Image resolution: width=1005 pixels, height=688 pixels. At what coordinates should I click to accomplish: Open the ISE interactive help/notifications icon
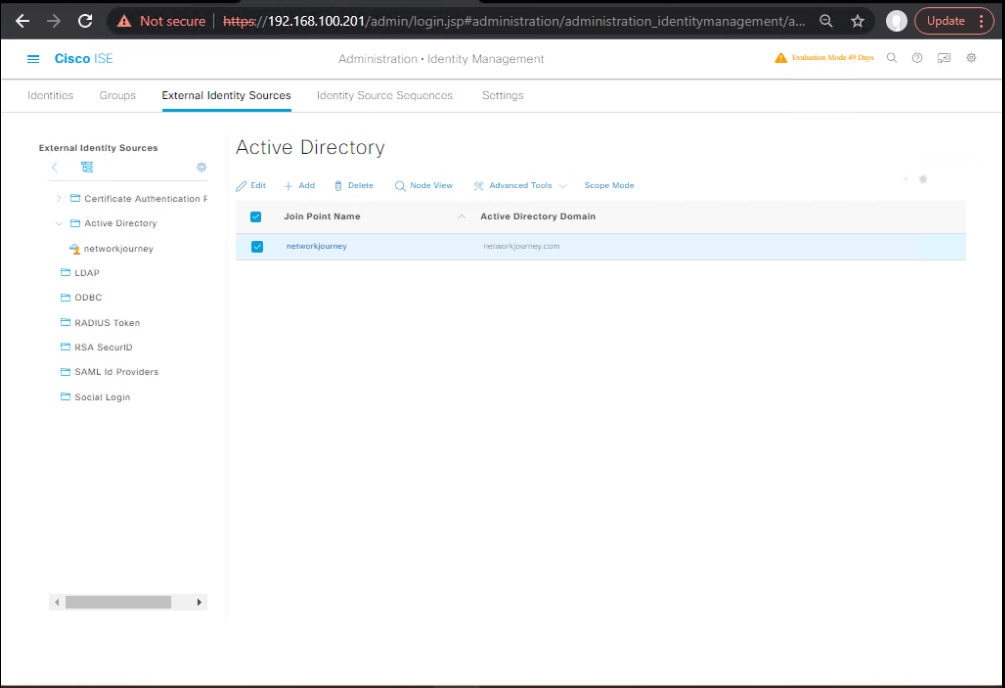pos(944,58)
